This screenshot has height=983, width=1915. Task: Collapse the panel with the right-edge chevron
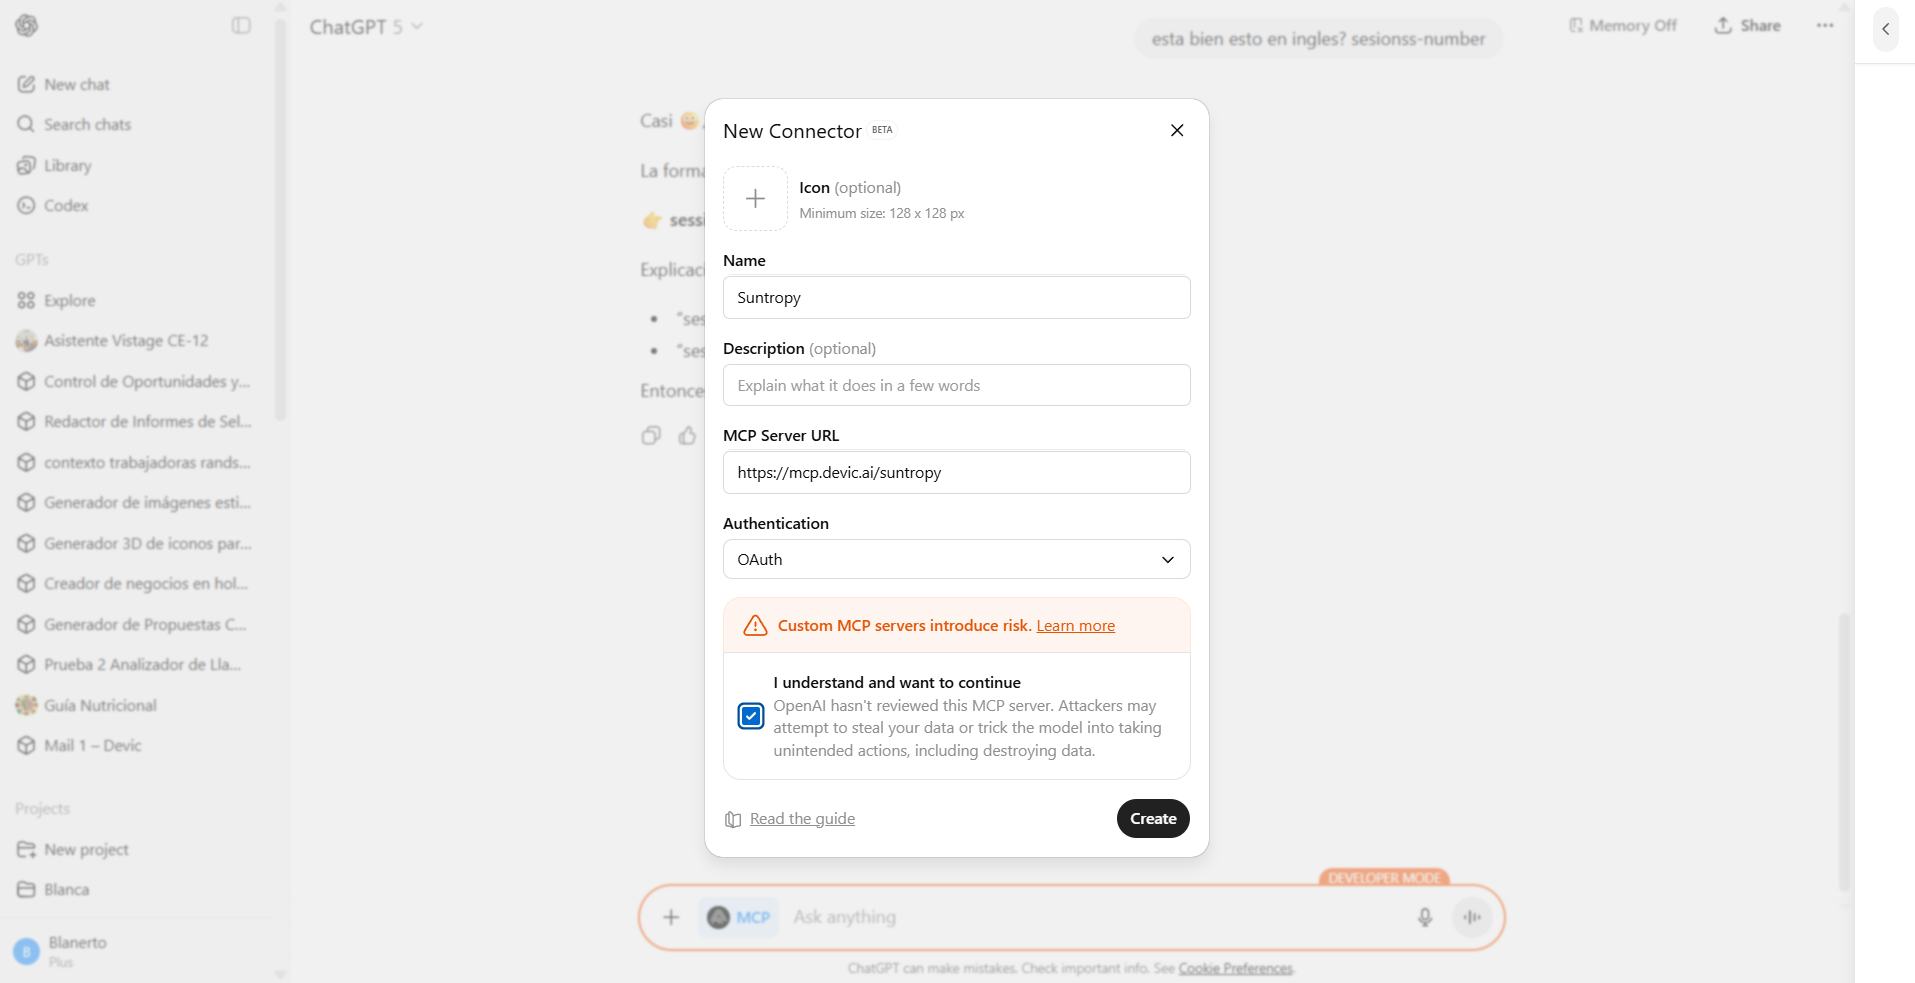tap(1884, 29)
